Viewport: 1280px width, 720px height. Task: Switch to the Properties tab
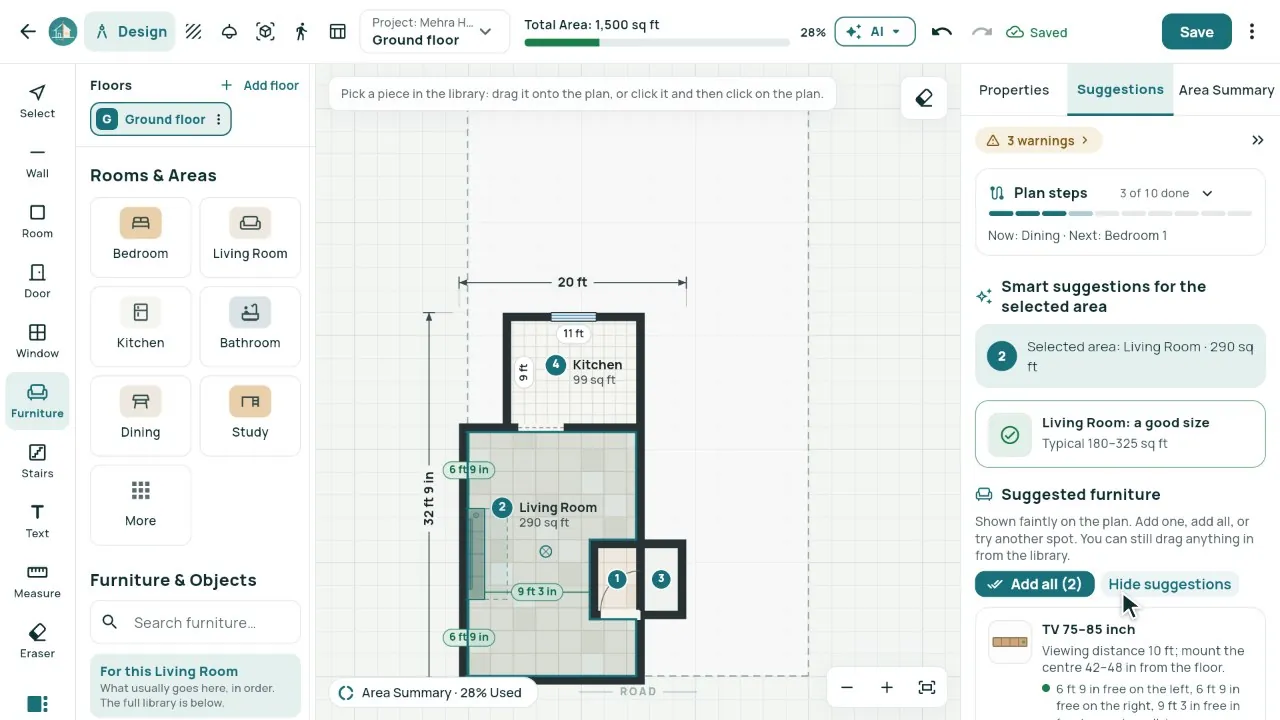[1014, 90]
